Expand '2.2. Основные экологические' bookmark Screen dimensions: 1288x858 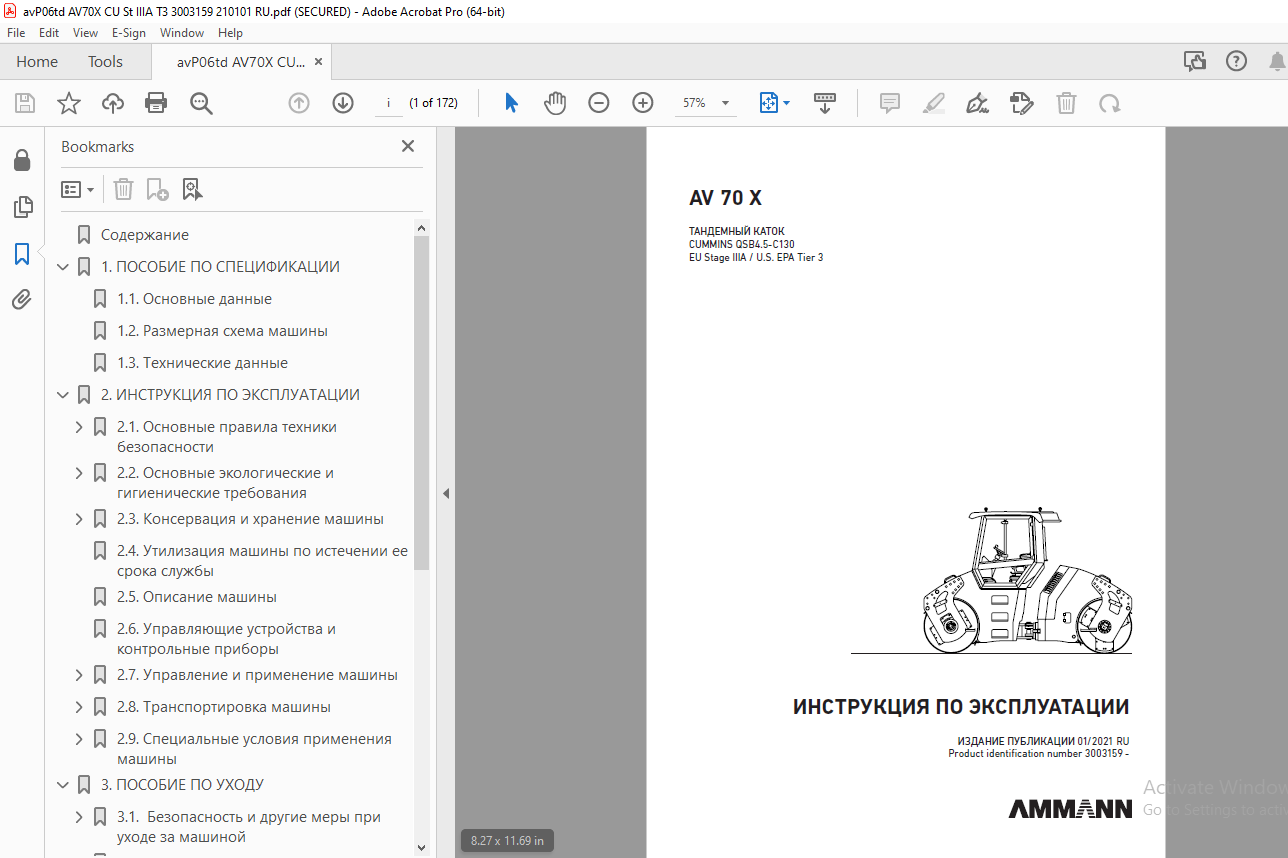(x=79, y=473)
